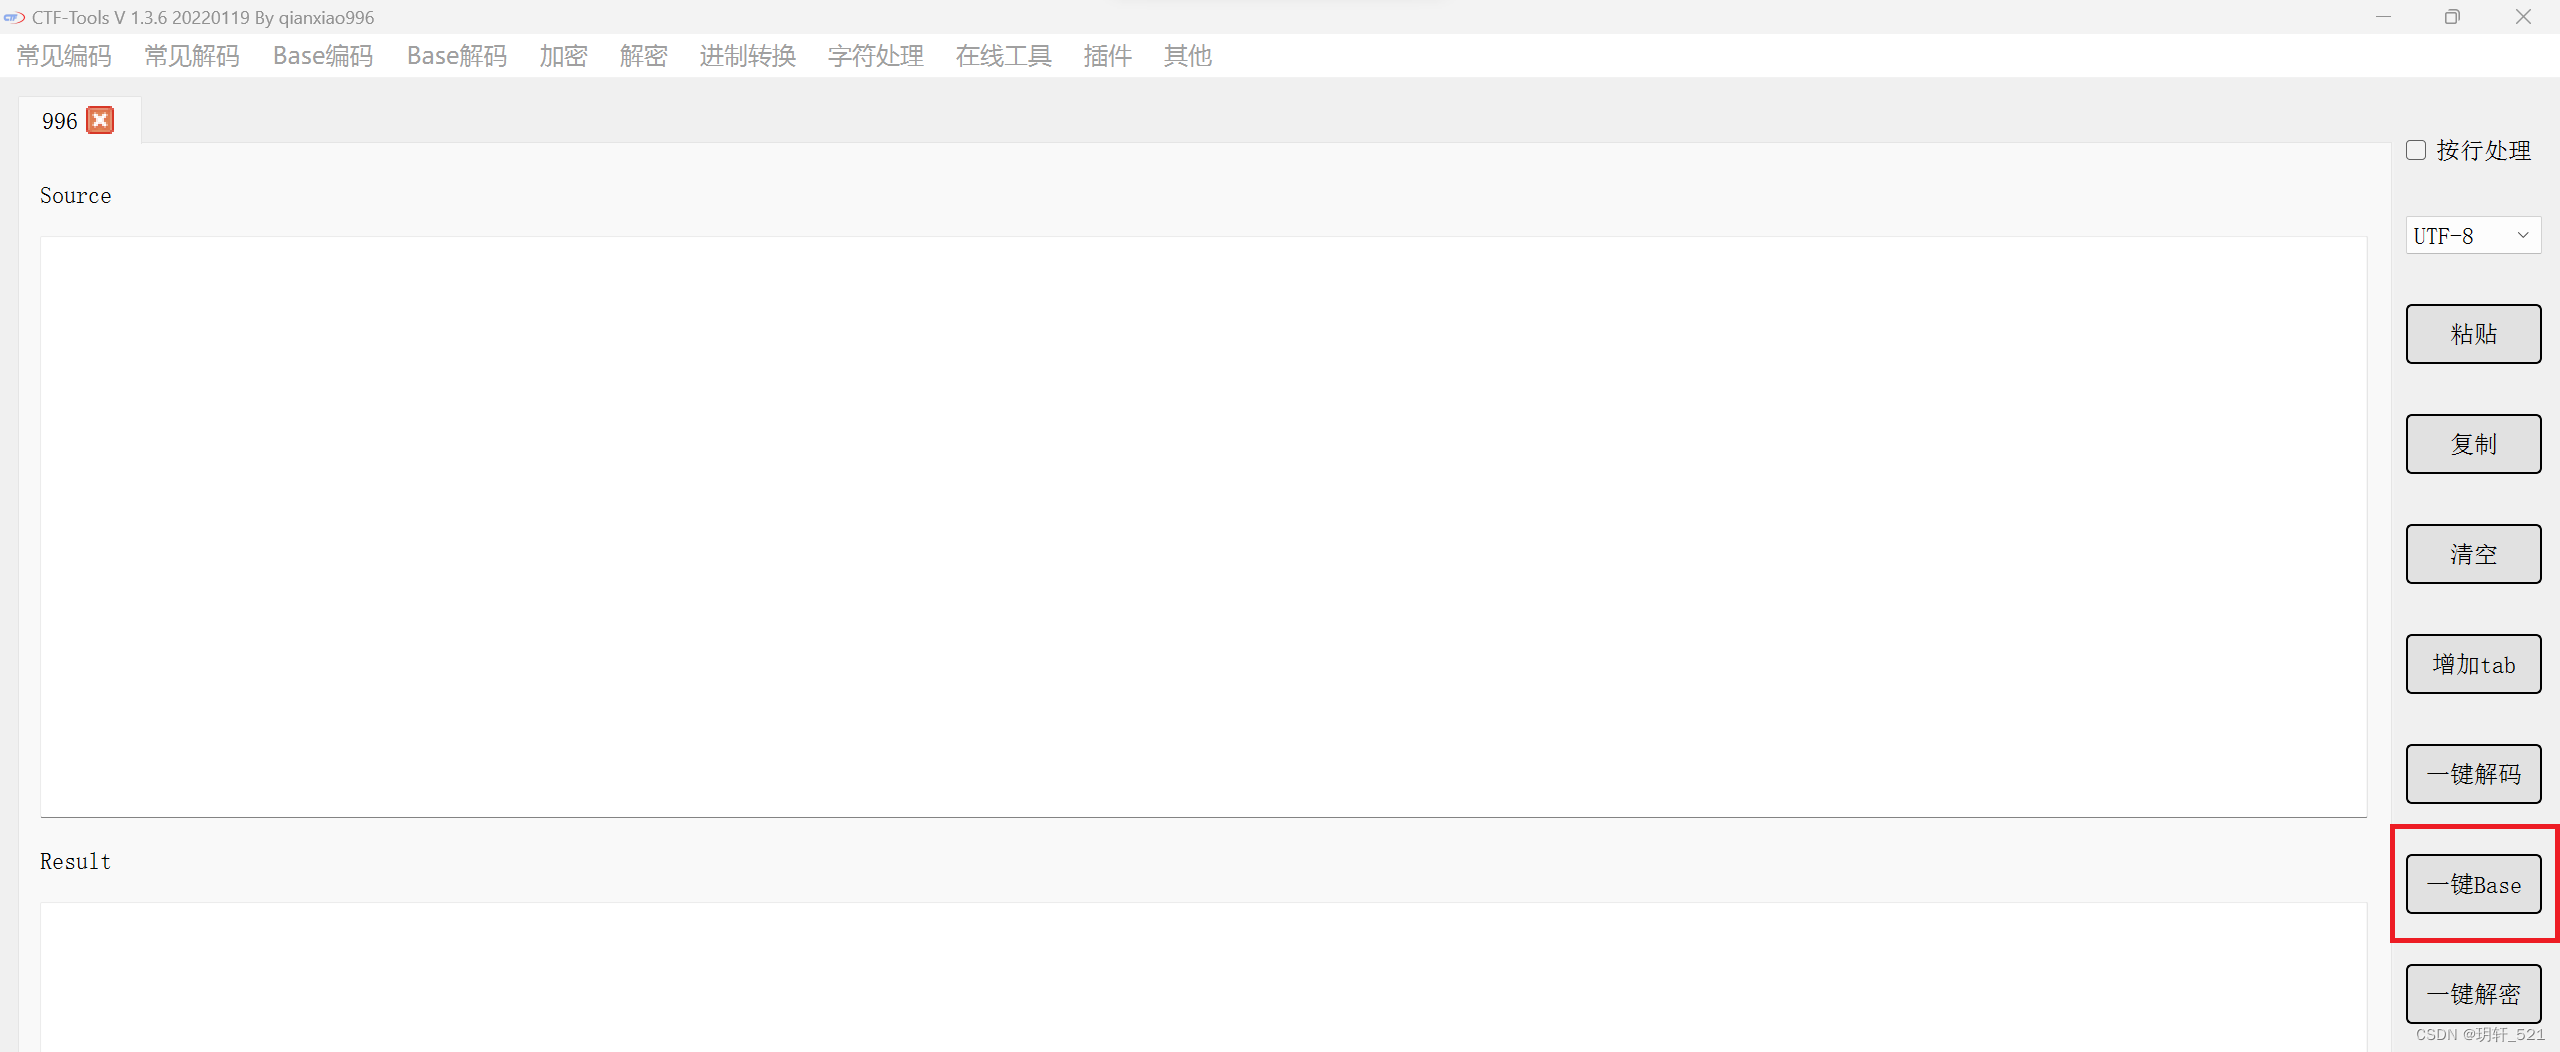2560x1052 pixels.
Task: Open the 进制转换 menu
Action: pyautogui.click(x=748, y=56)
